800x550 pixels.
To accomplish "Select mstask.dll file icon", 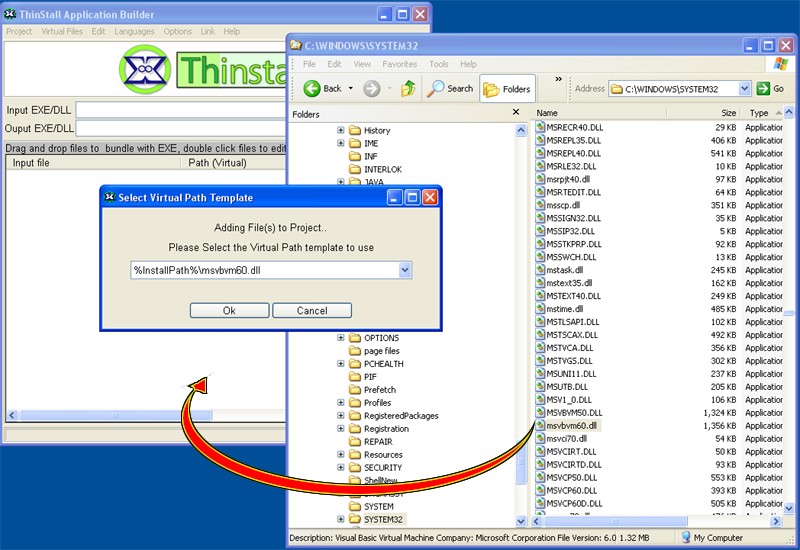I will 540,269.
